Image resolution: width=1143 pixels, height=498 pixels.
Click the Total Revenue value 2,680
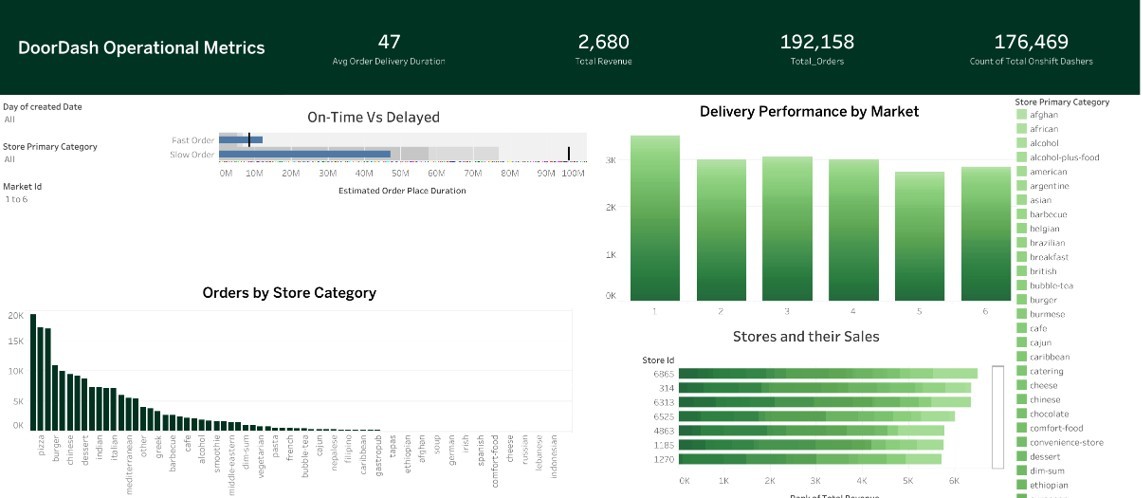604,42
